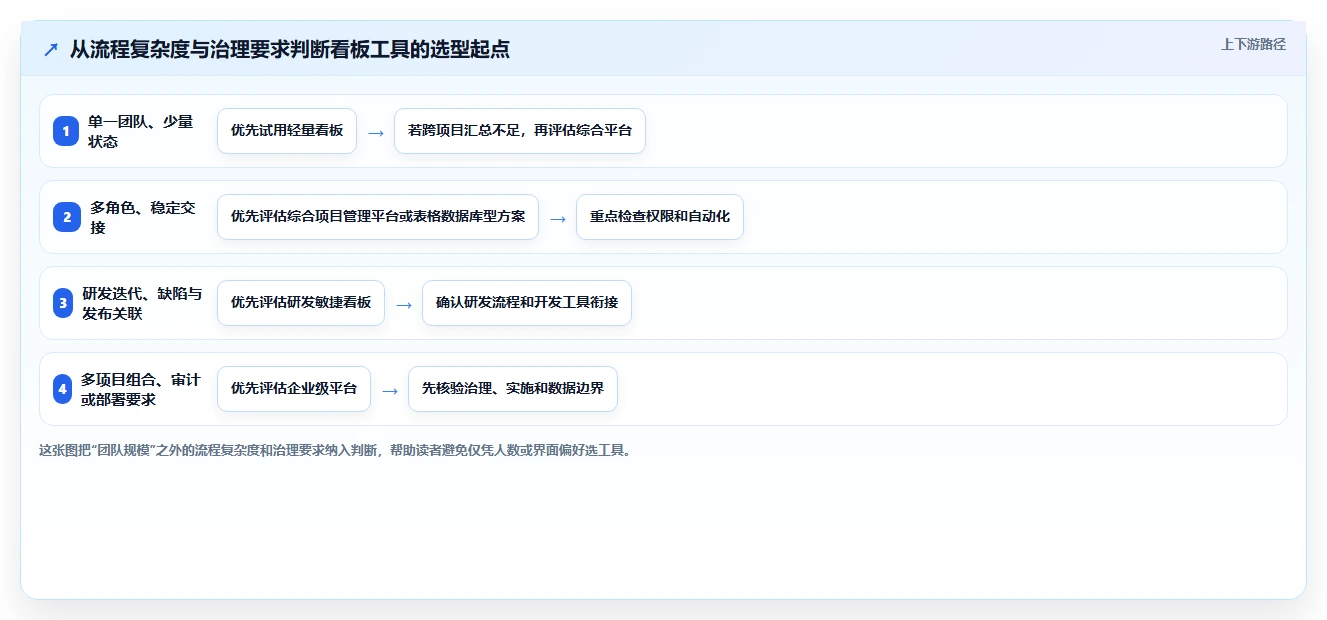Select the 上下游路径 label
Screen dimensions: 1327x620
point(1253,44)
